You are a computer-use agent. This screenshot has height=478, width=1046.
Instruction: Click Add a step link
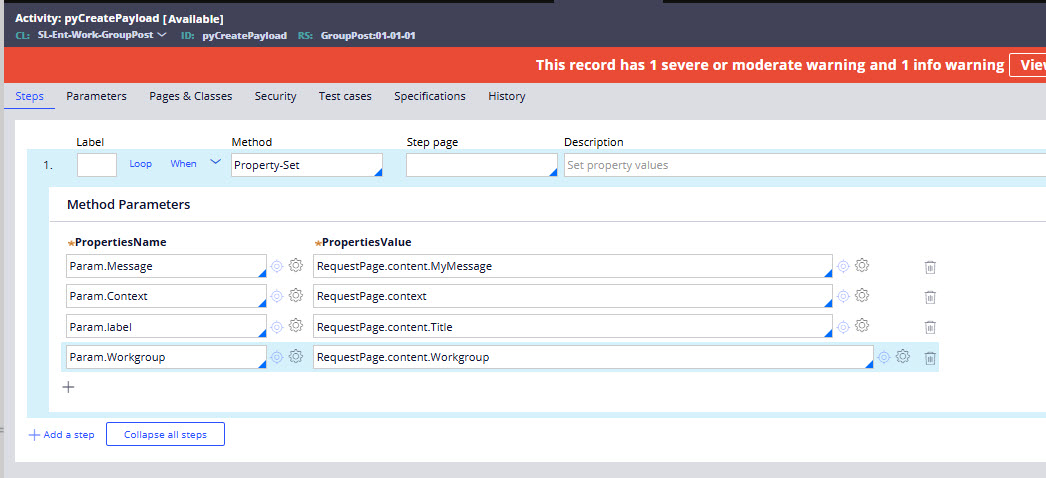61,435
